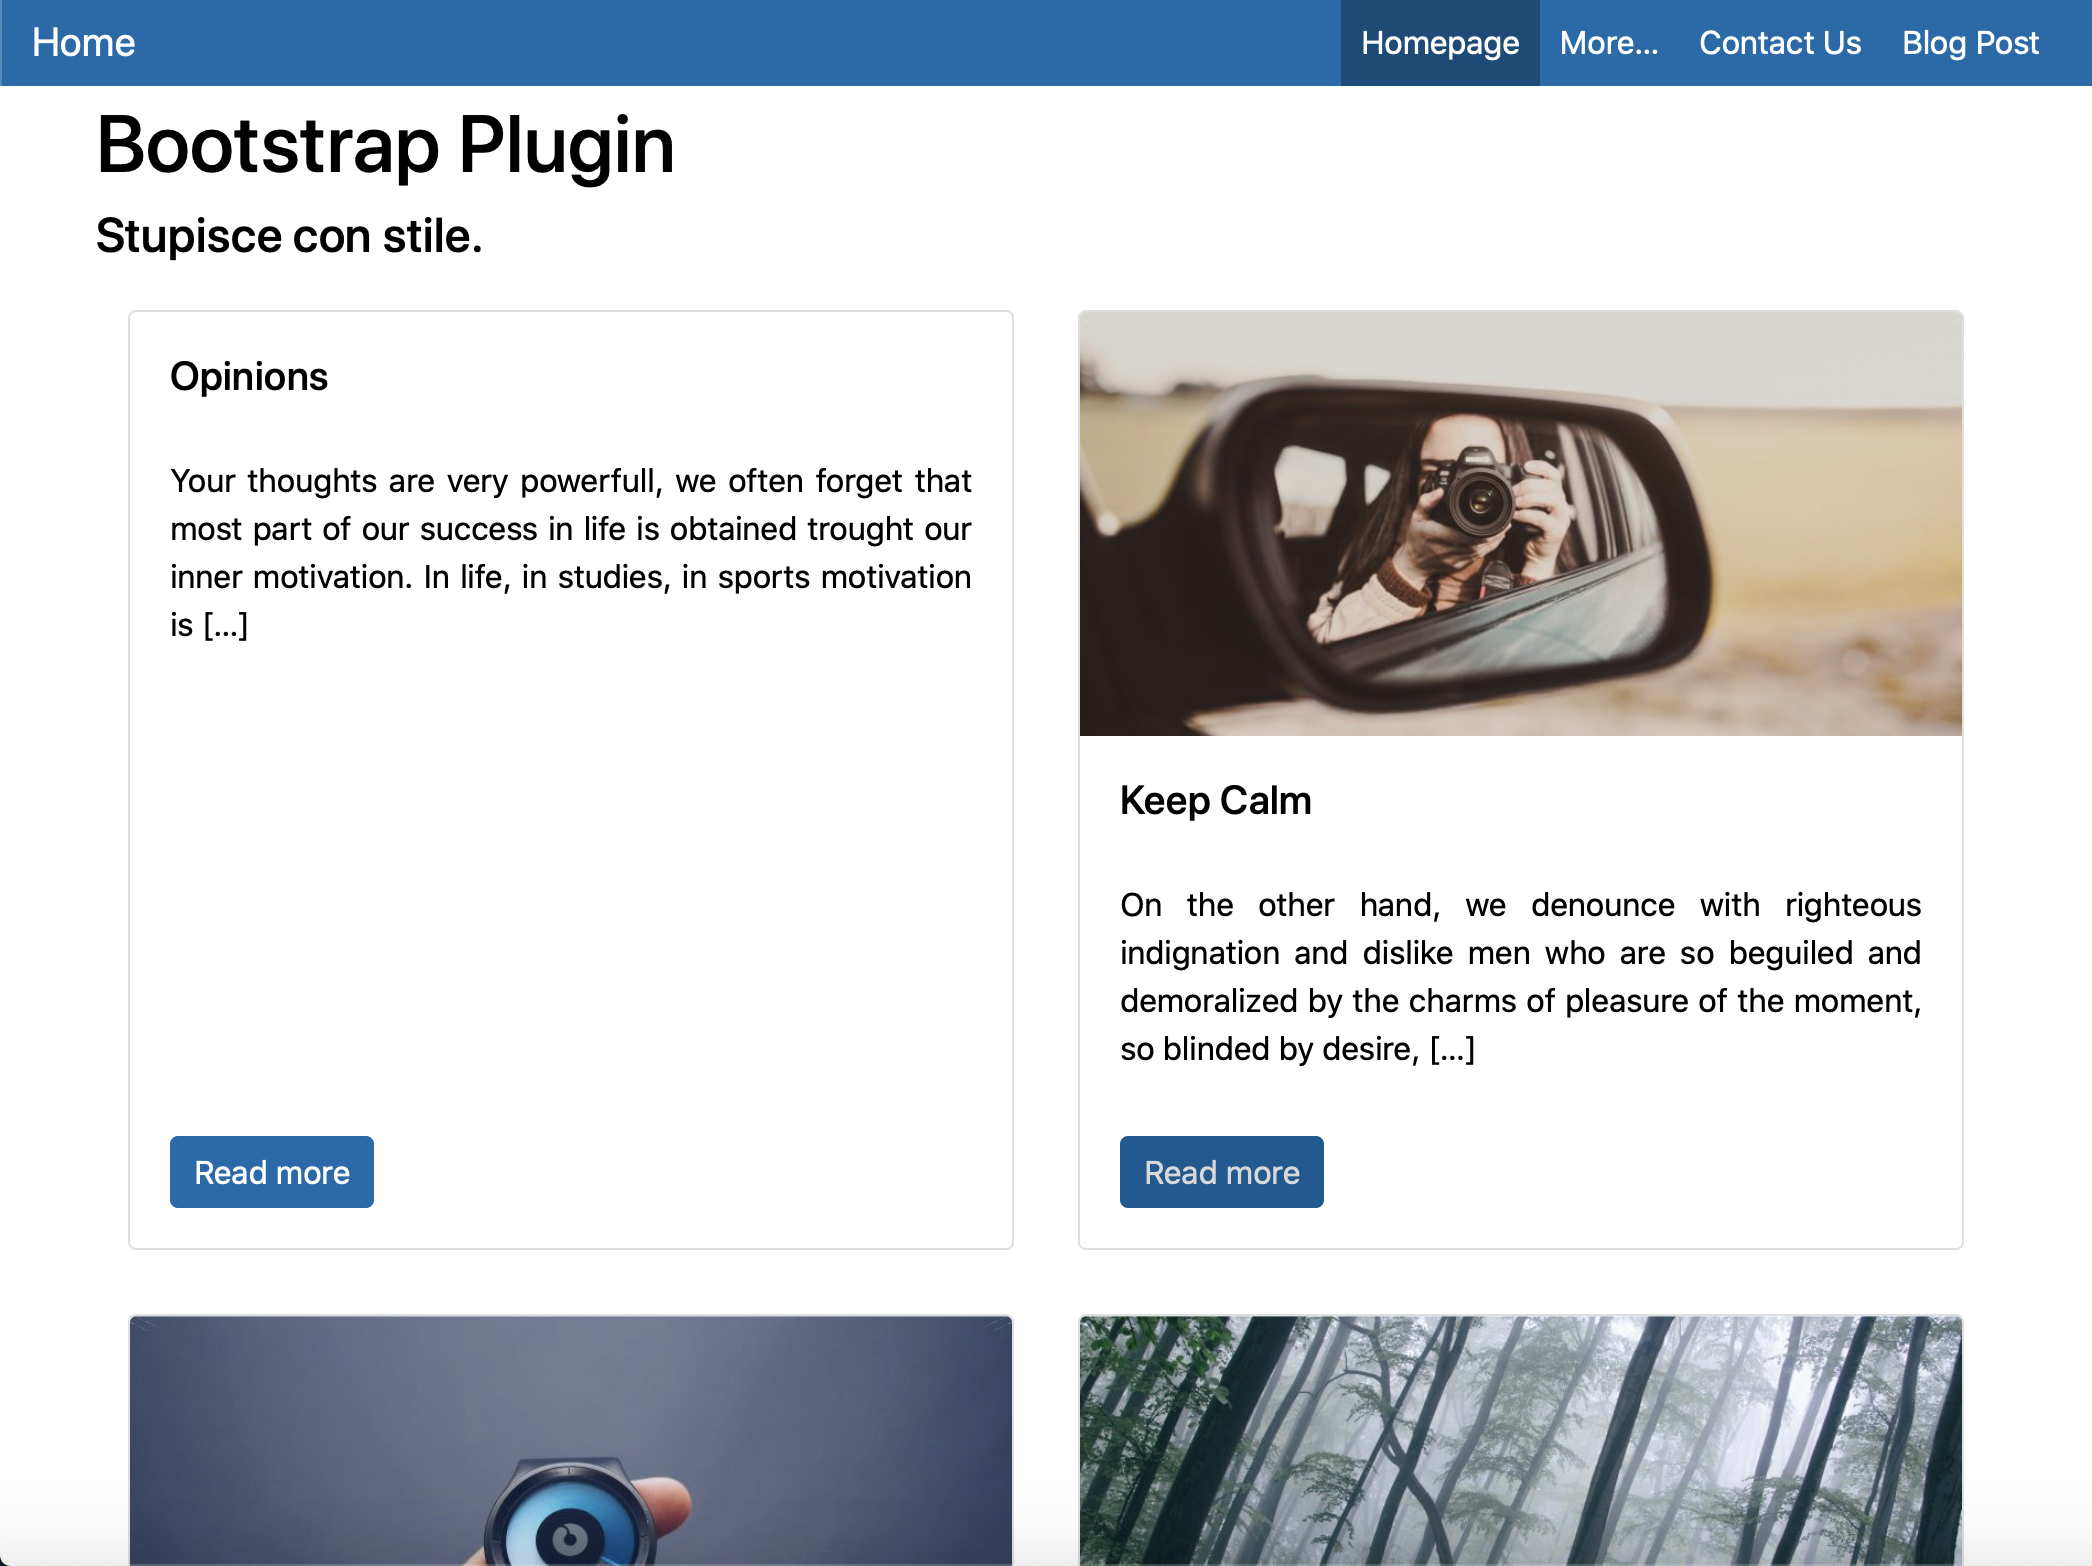Click the Keep Calm excerpt paragraph
Image resolution: width=2092 pixels, height=1566 pixels.
[x=1520, y=977]
